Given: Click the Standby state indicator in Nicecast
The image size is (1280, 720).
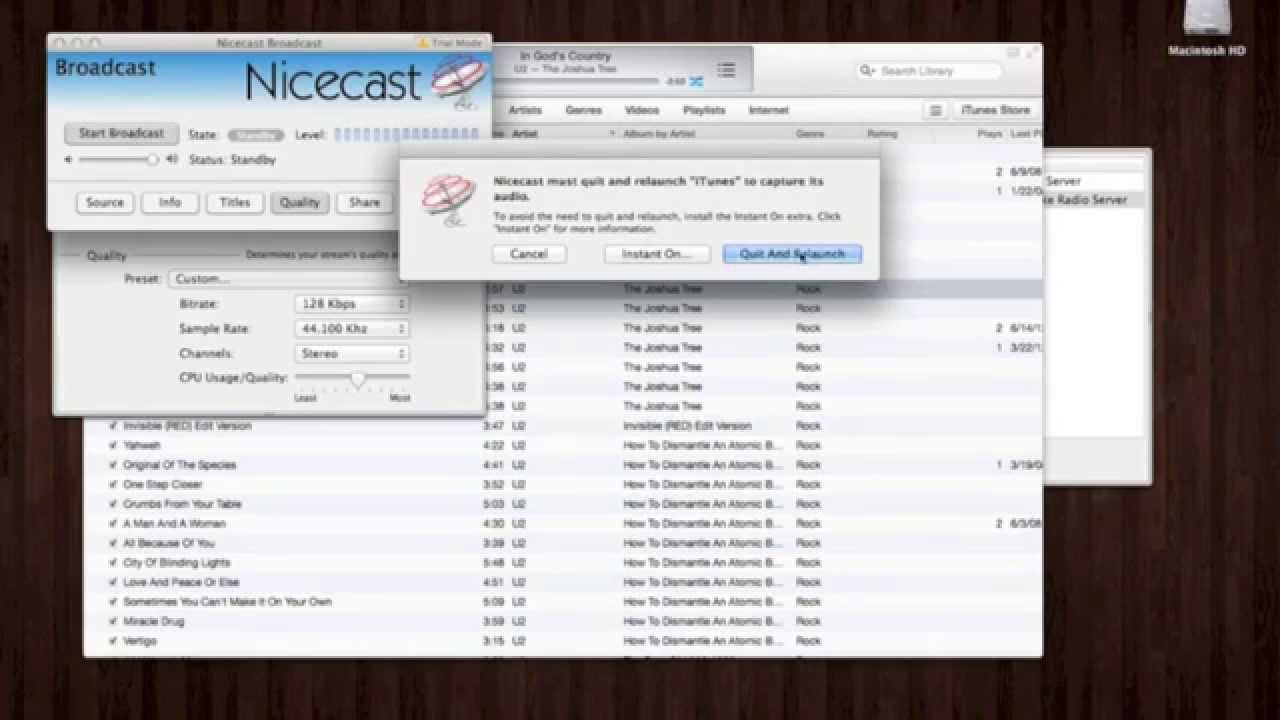Looking at the screenshot, I should (255, 135).
